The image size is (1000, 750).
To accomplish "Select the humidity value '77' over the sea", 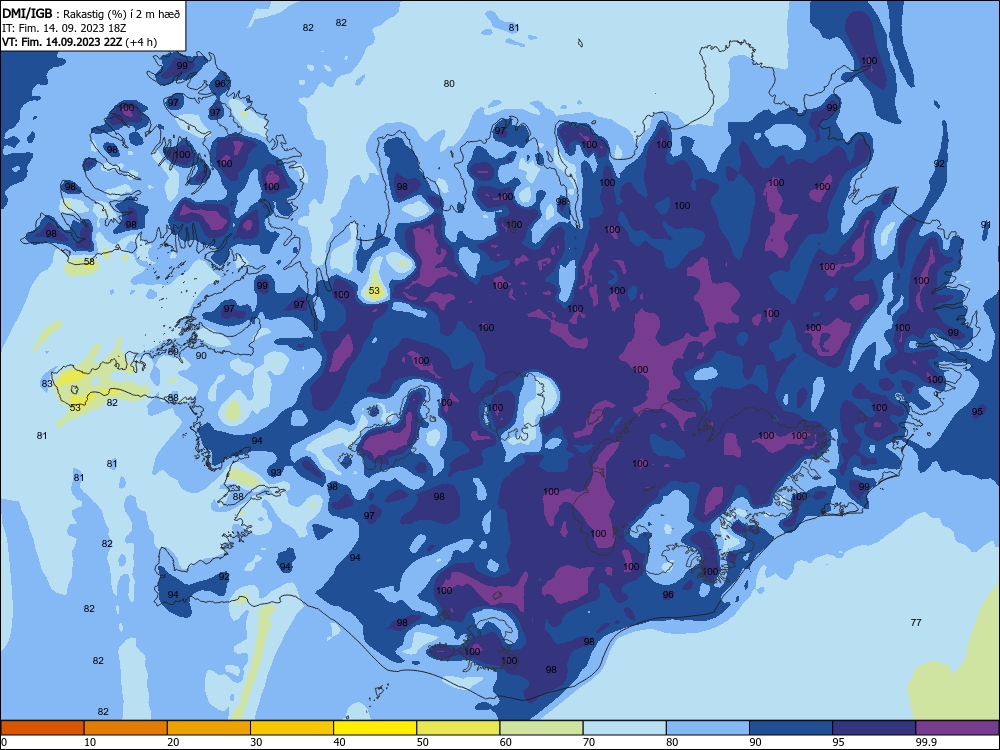I will click(x=916, y=622).
